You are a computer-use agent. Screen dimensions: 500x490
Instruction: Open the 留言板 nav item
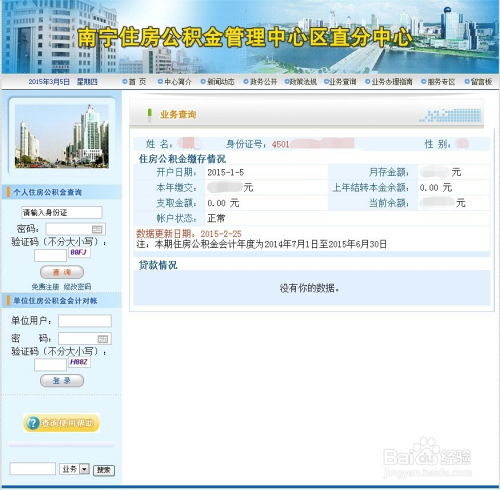pyautogui.click(x=478, y=82)
